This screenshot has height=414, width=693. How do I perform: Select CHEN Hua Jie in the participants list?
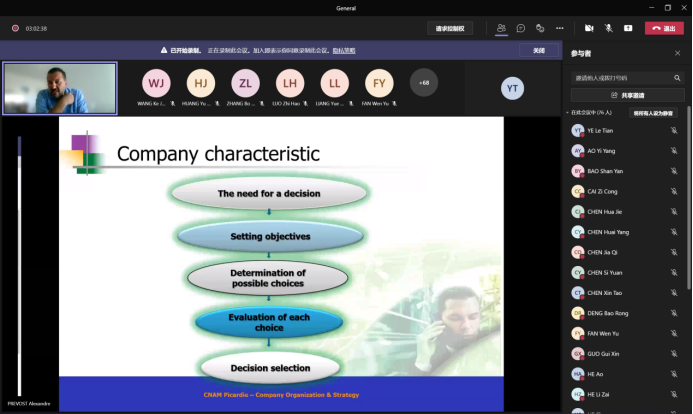tap(606, 211)
